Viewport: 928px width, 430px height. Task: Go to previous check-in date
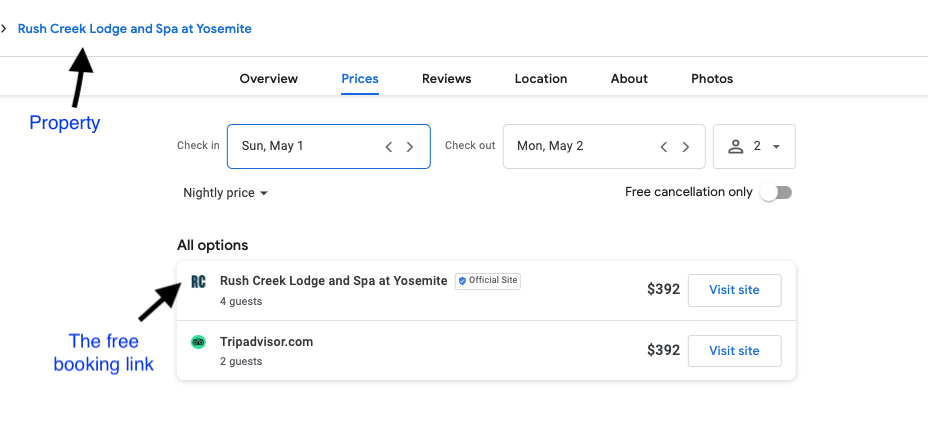(x=389, y=146)
